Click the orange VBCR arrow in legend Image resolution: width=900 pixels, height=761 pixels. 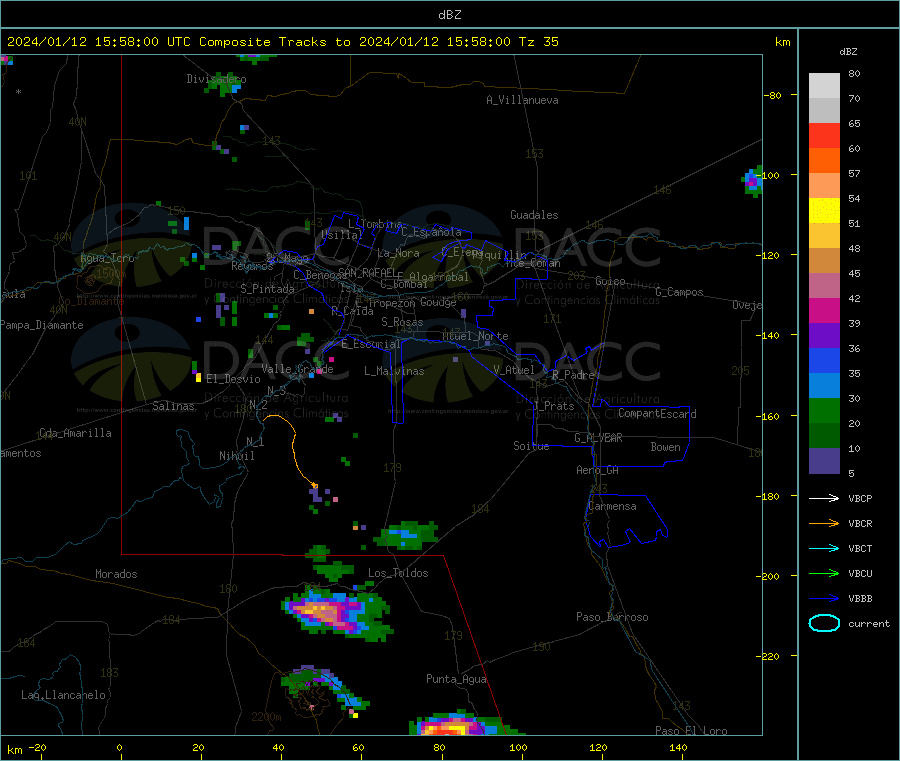click(x=824, y=523)
